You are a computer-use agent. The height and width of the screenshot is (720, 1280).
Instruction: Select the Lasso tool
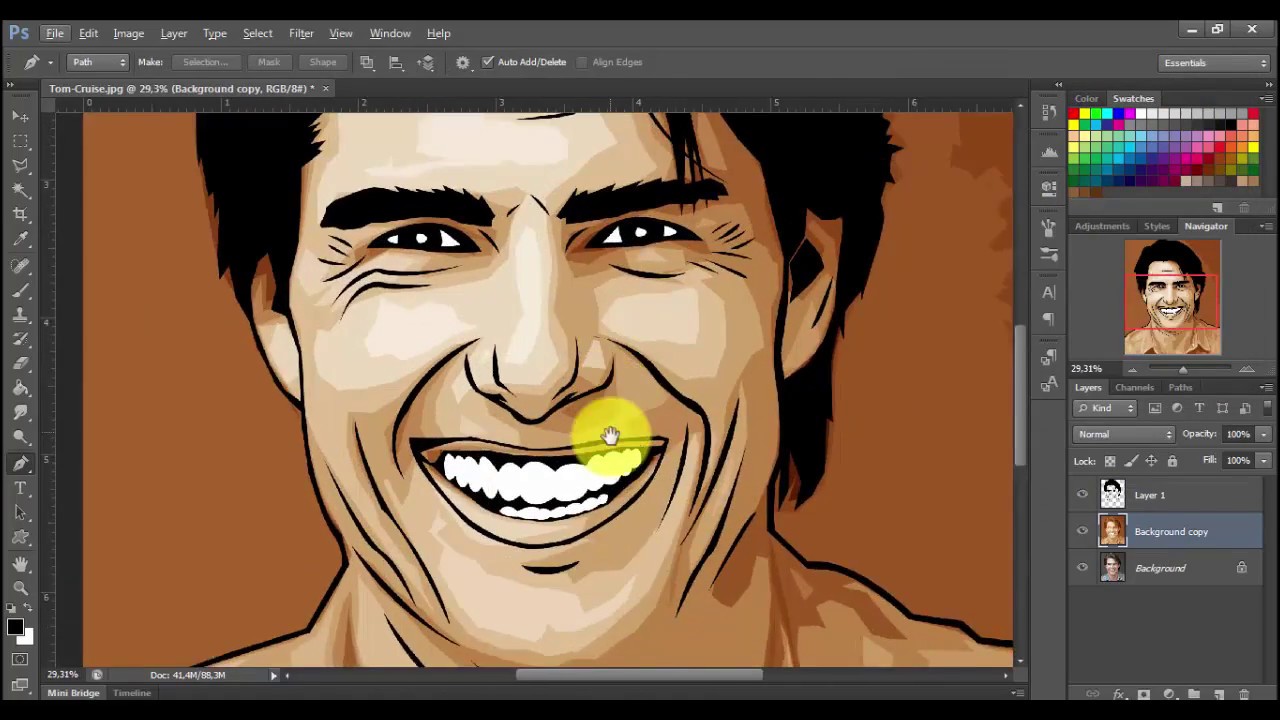[x=21, y=166]
